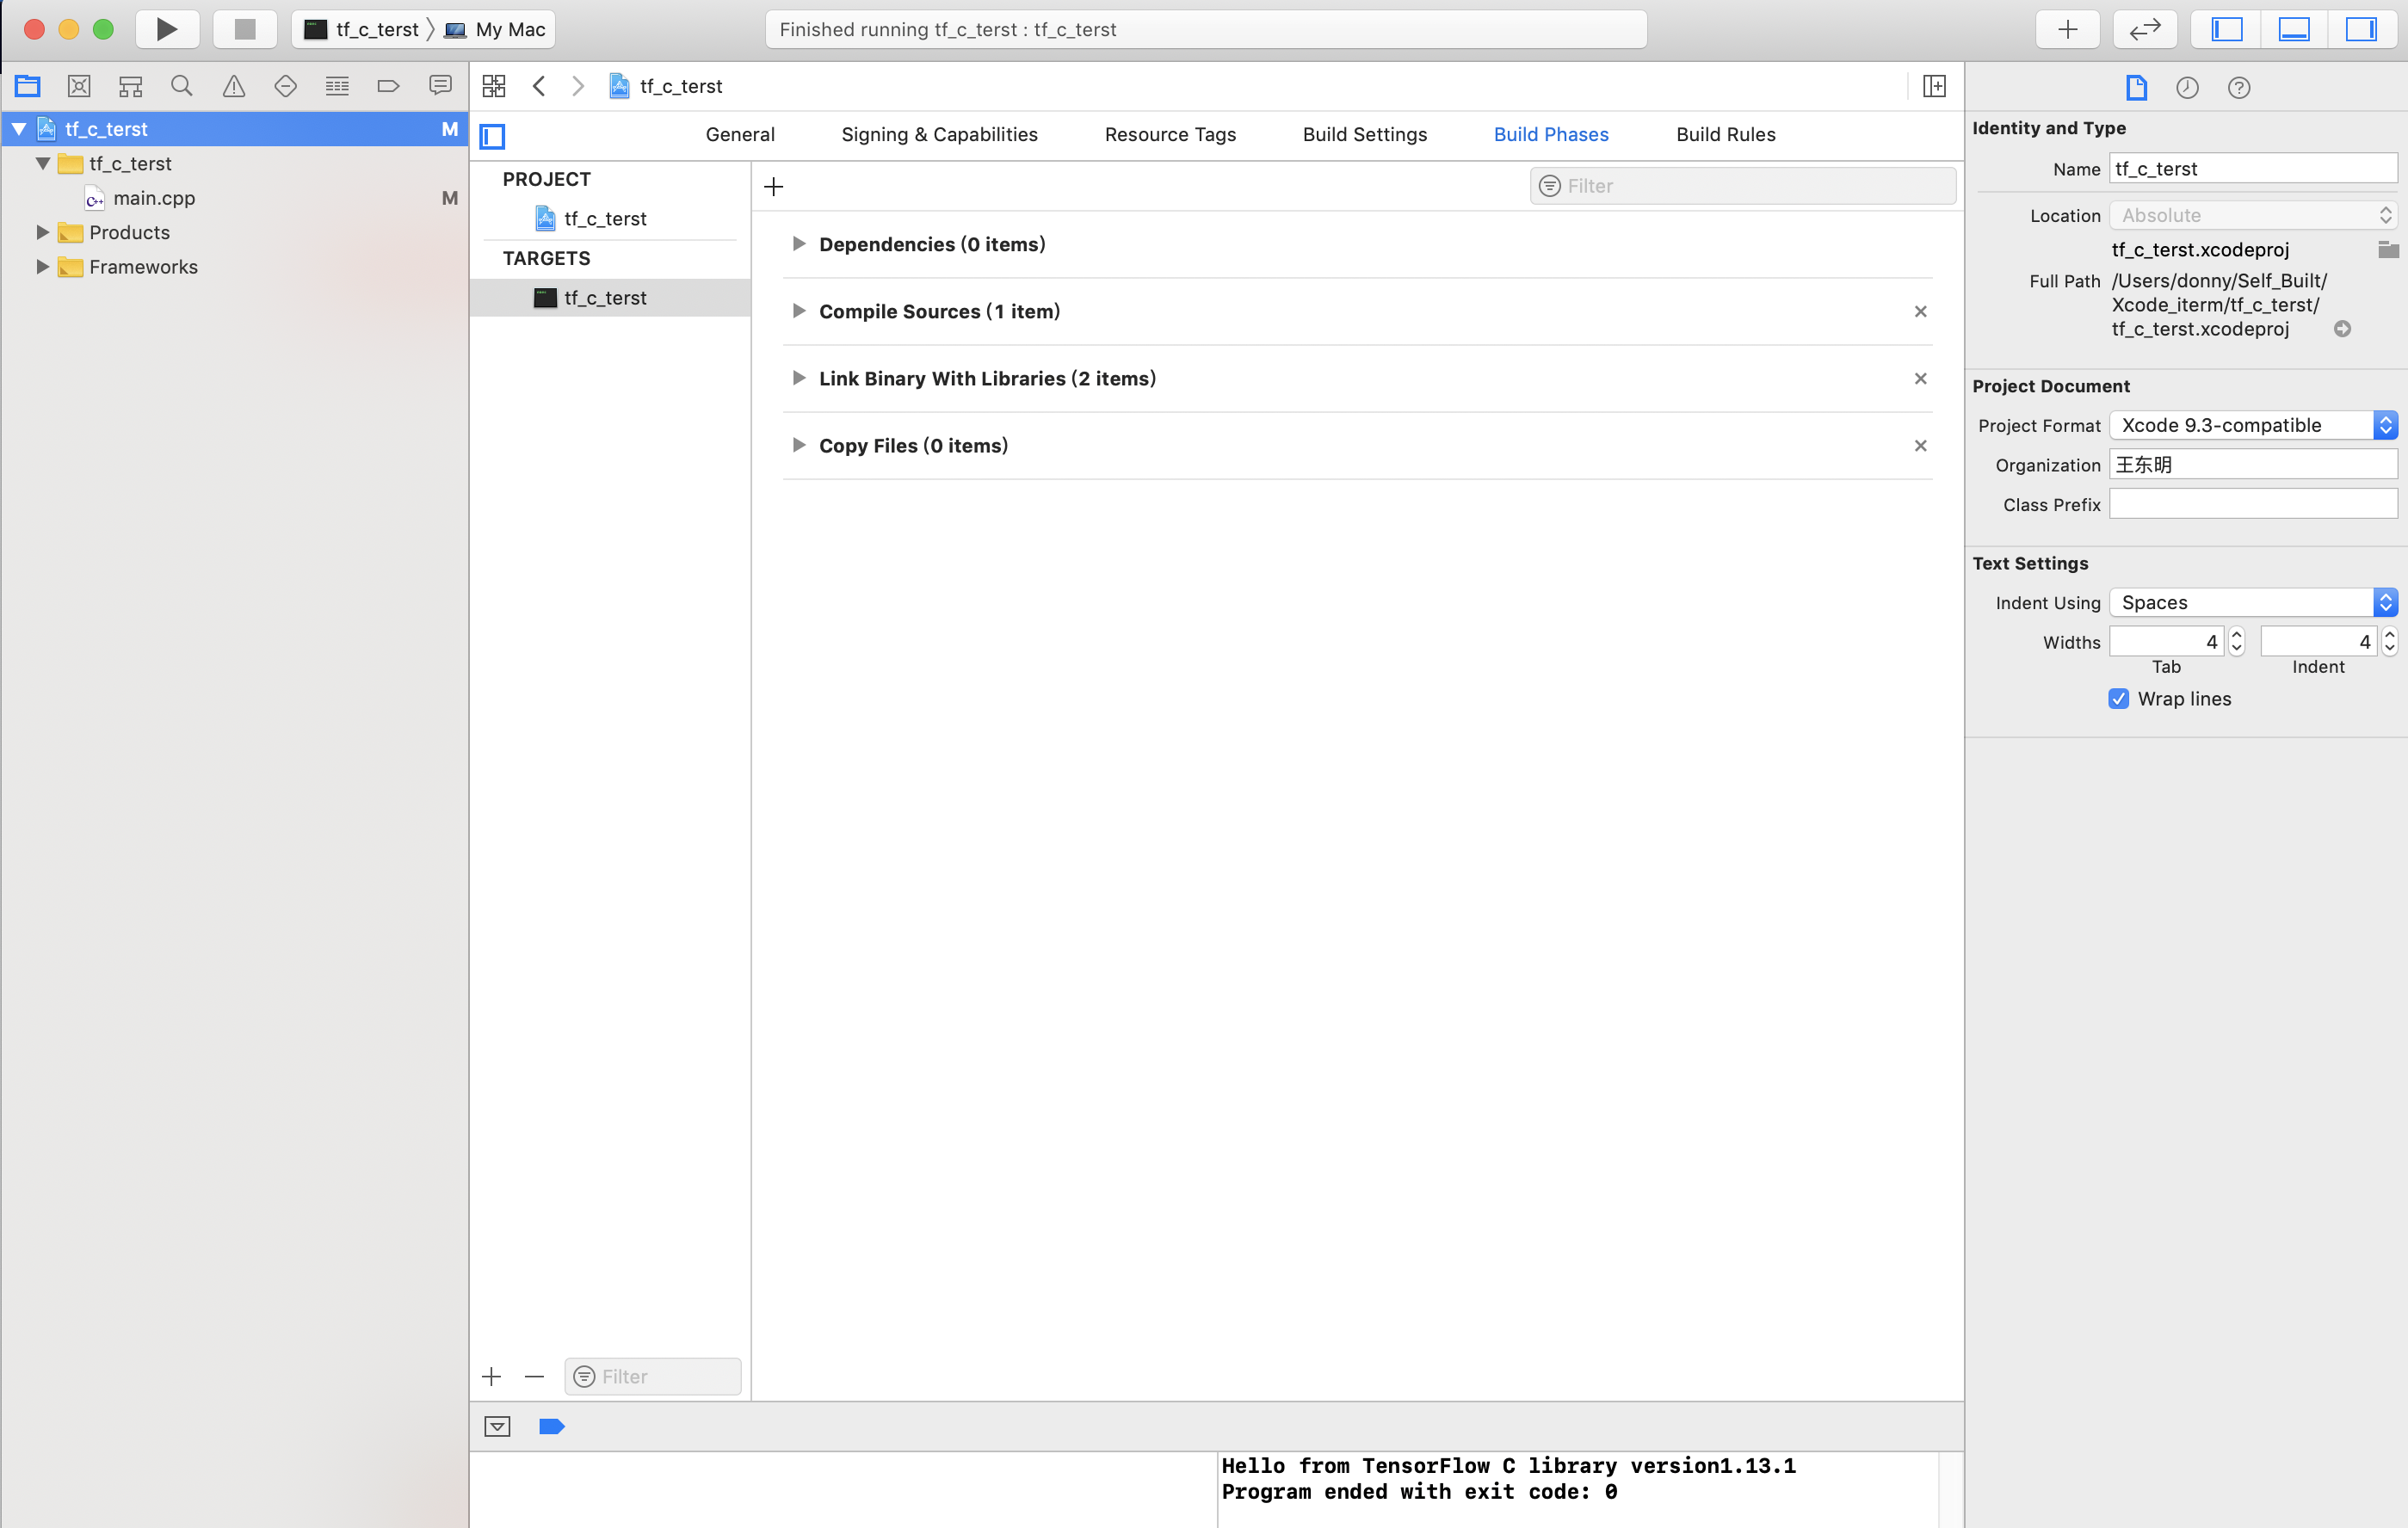Open the Project Format dropdown
This screenshot has height=1528, width=2408.
point(2252,425)
